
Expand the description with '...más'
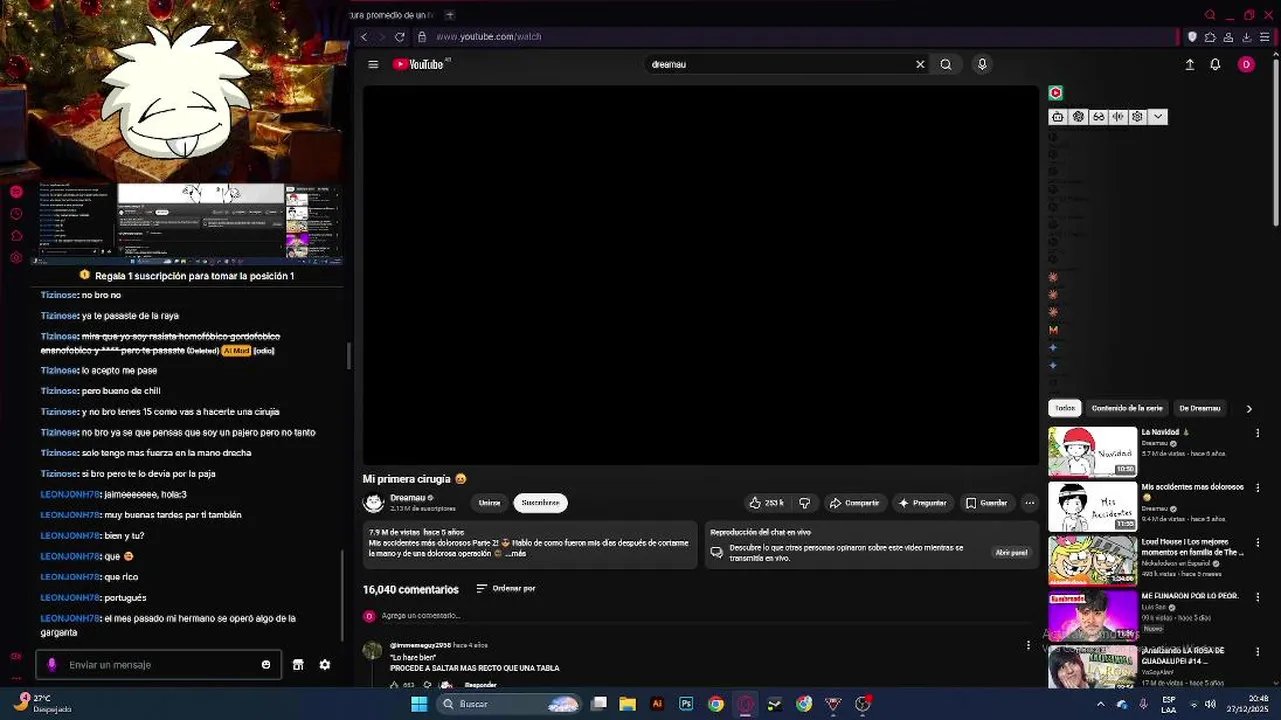click(x=516, y=554)
